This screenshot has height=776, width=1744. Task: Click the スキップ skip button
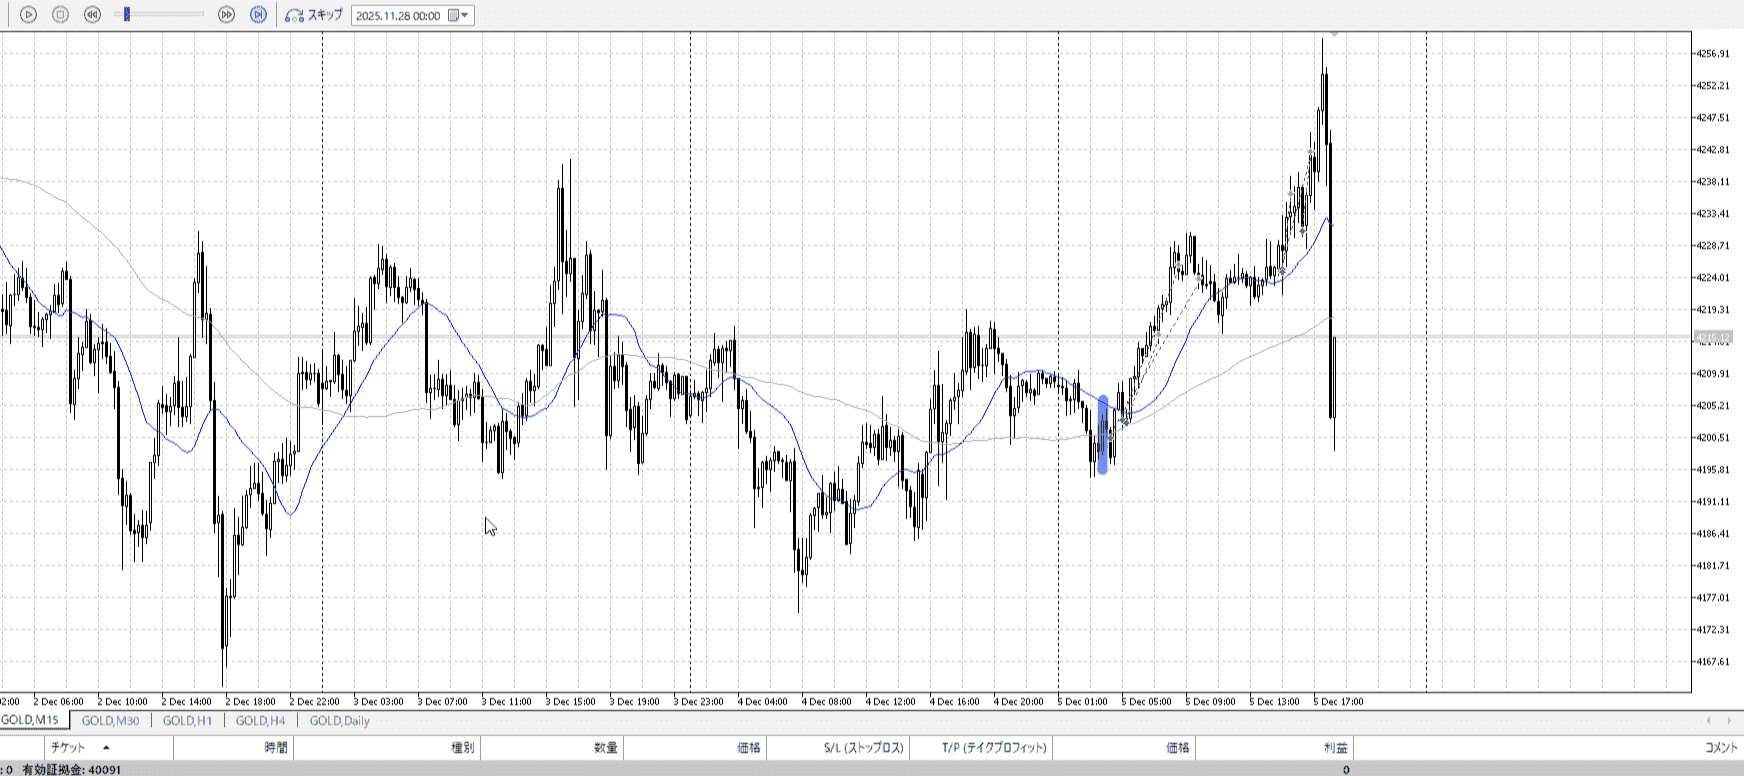click(314, 15)
